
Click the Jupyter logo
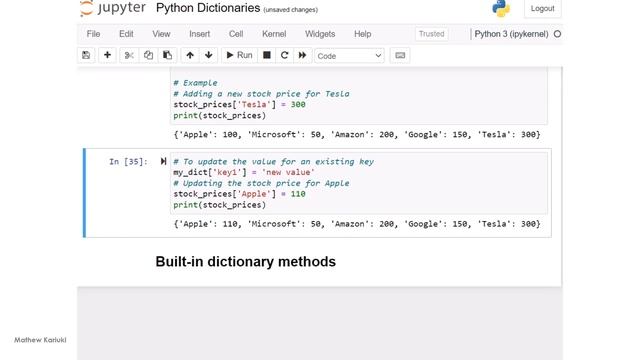point(113,8)
